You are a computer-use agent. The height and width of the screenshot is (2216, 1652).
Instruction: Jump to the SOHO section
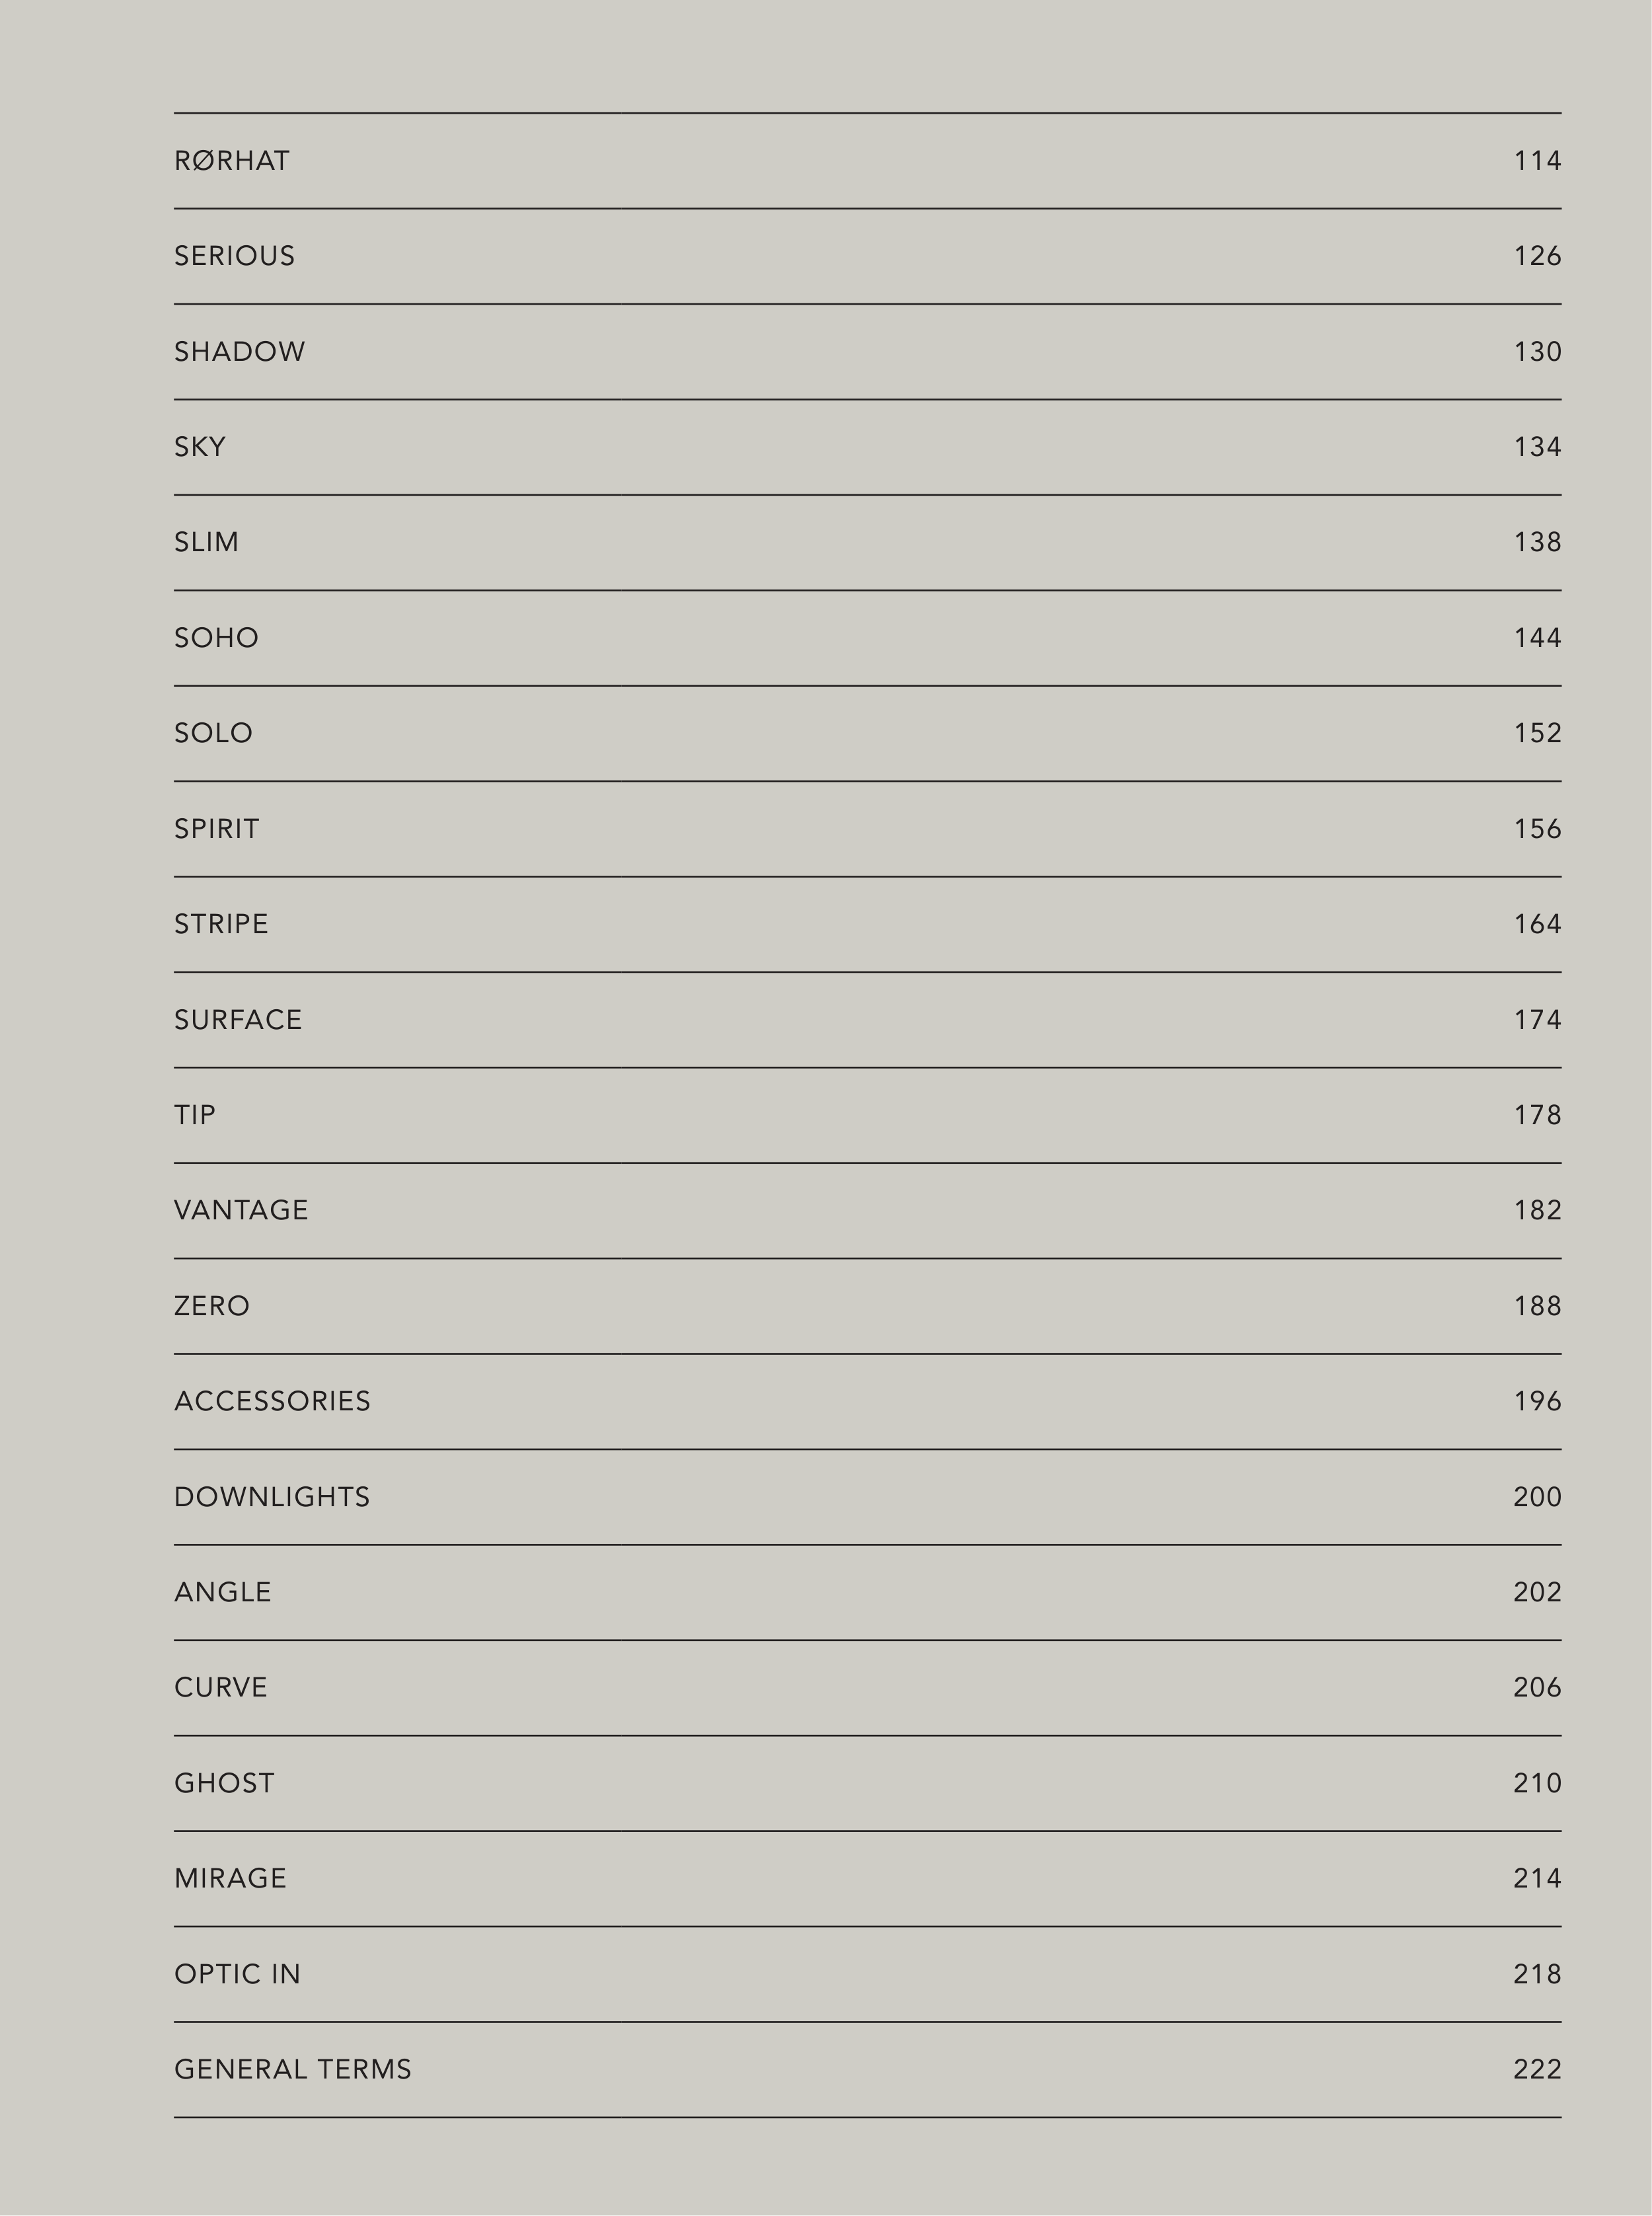[x=217, y=638]
